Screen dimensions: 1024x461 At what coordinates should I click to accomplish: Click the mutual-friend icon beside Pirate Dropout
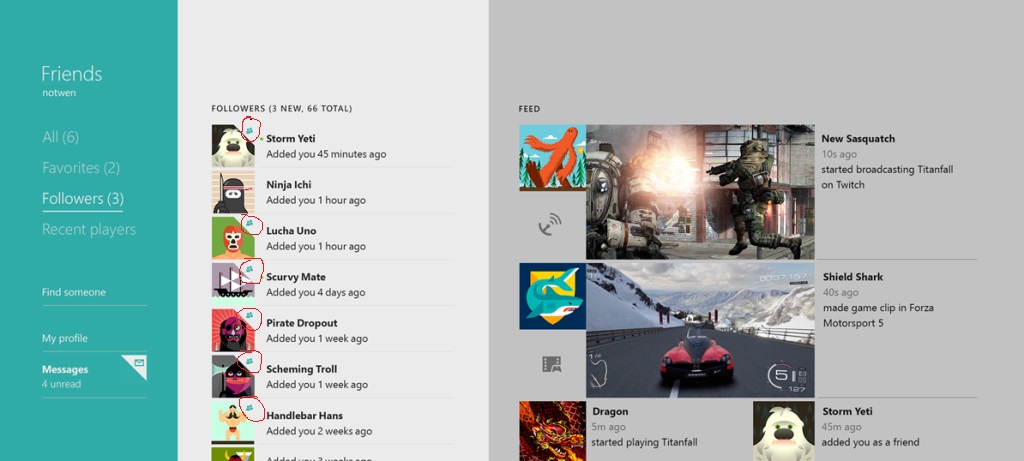tap(249, 315)
